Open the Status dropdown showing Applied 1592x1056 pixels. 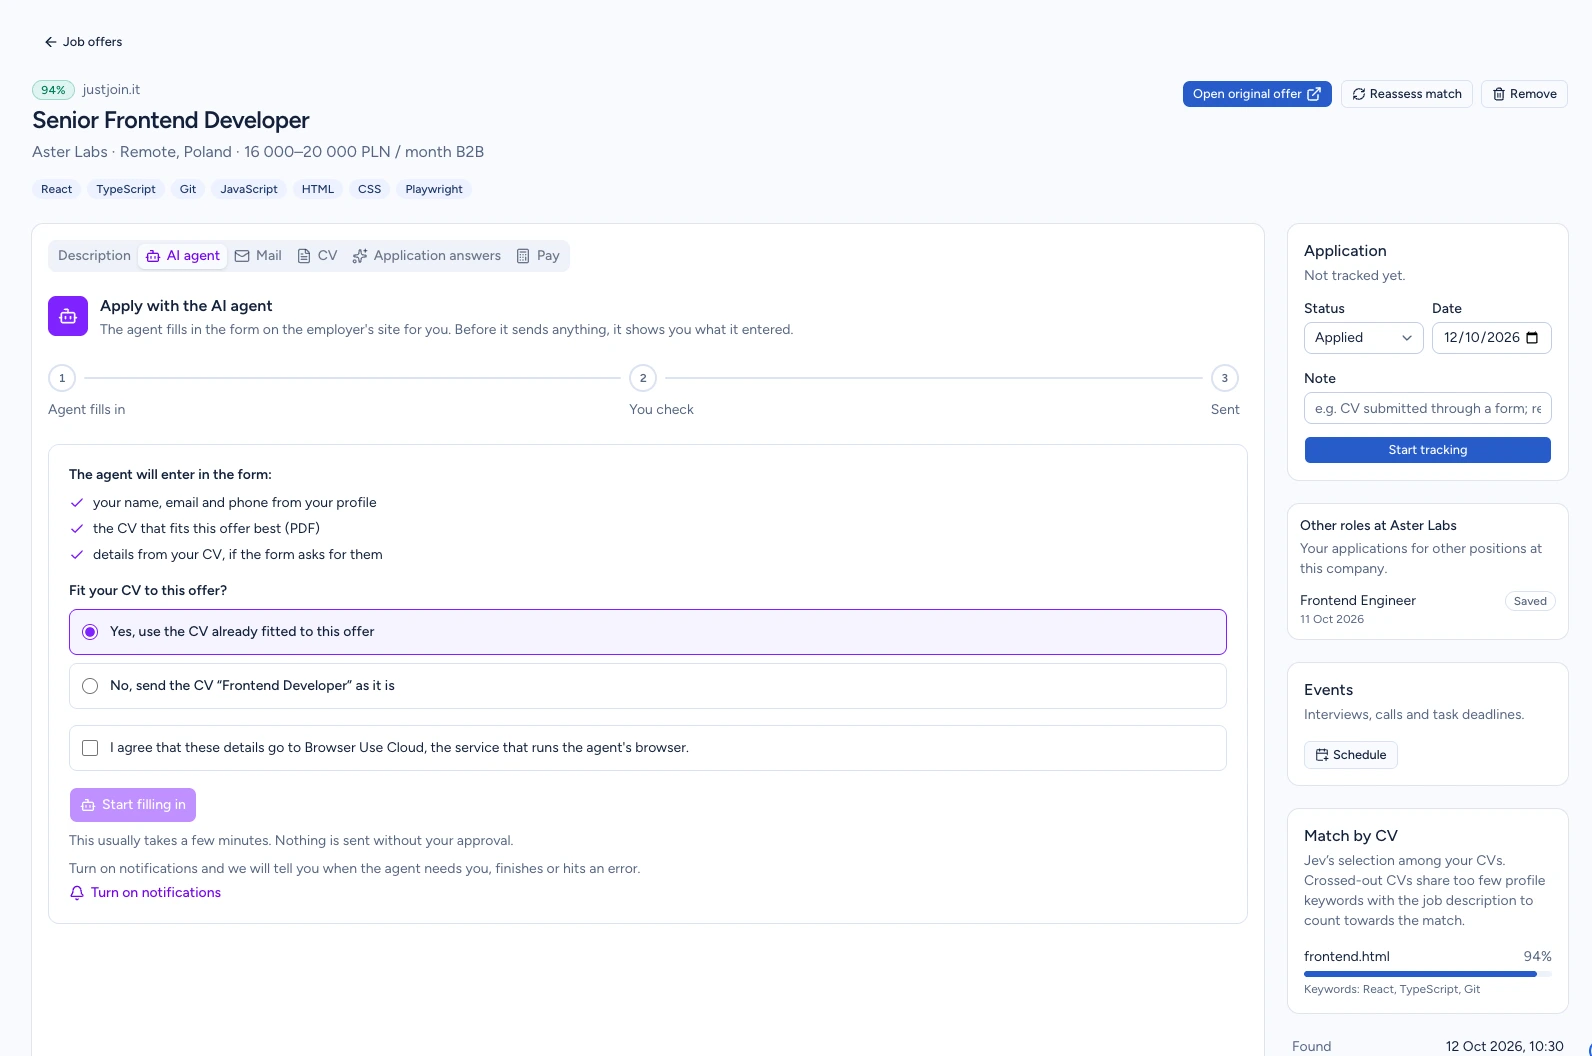pyautogui.click(x=1364, y=338)
